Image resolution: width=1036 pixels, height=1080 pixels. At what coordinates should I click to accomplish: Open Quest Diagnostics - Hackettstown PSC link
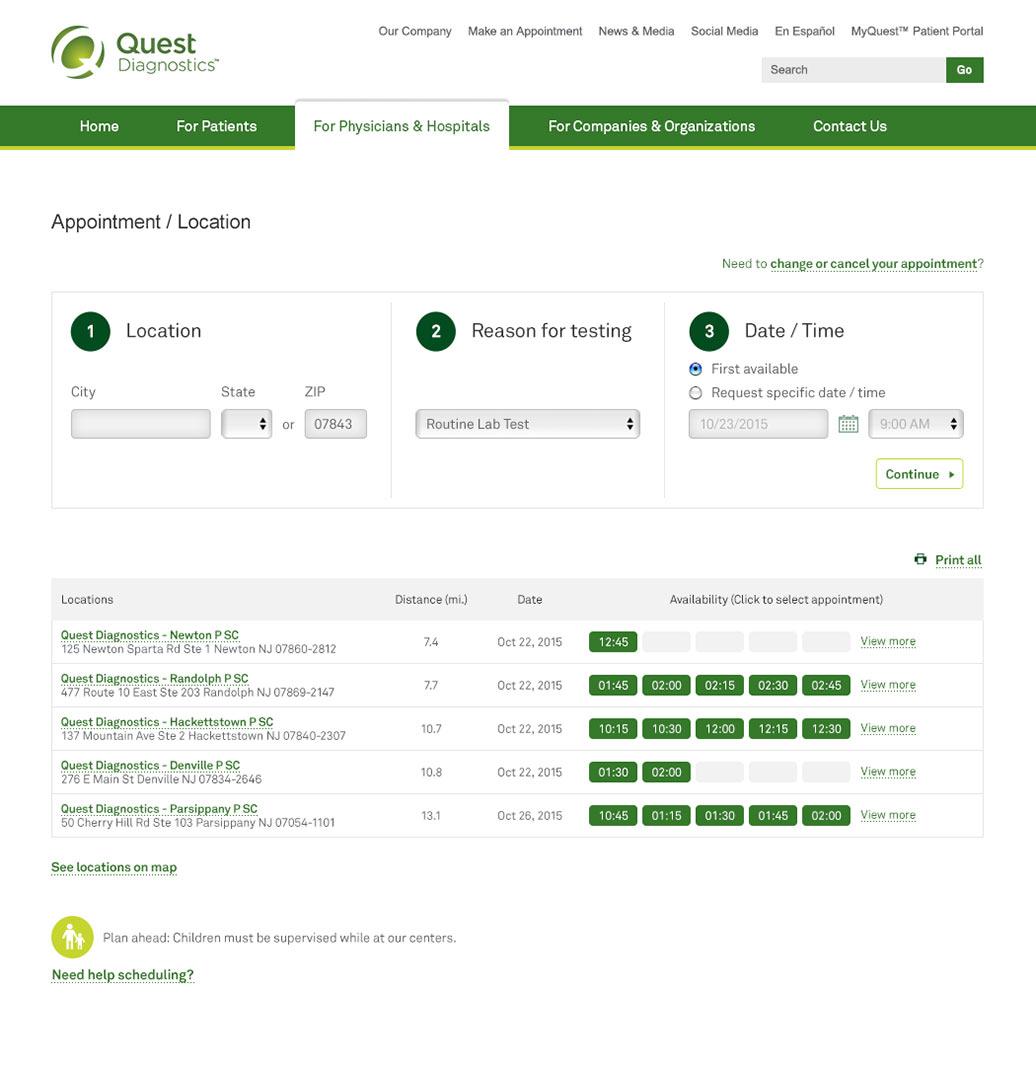[167, 722]
